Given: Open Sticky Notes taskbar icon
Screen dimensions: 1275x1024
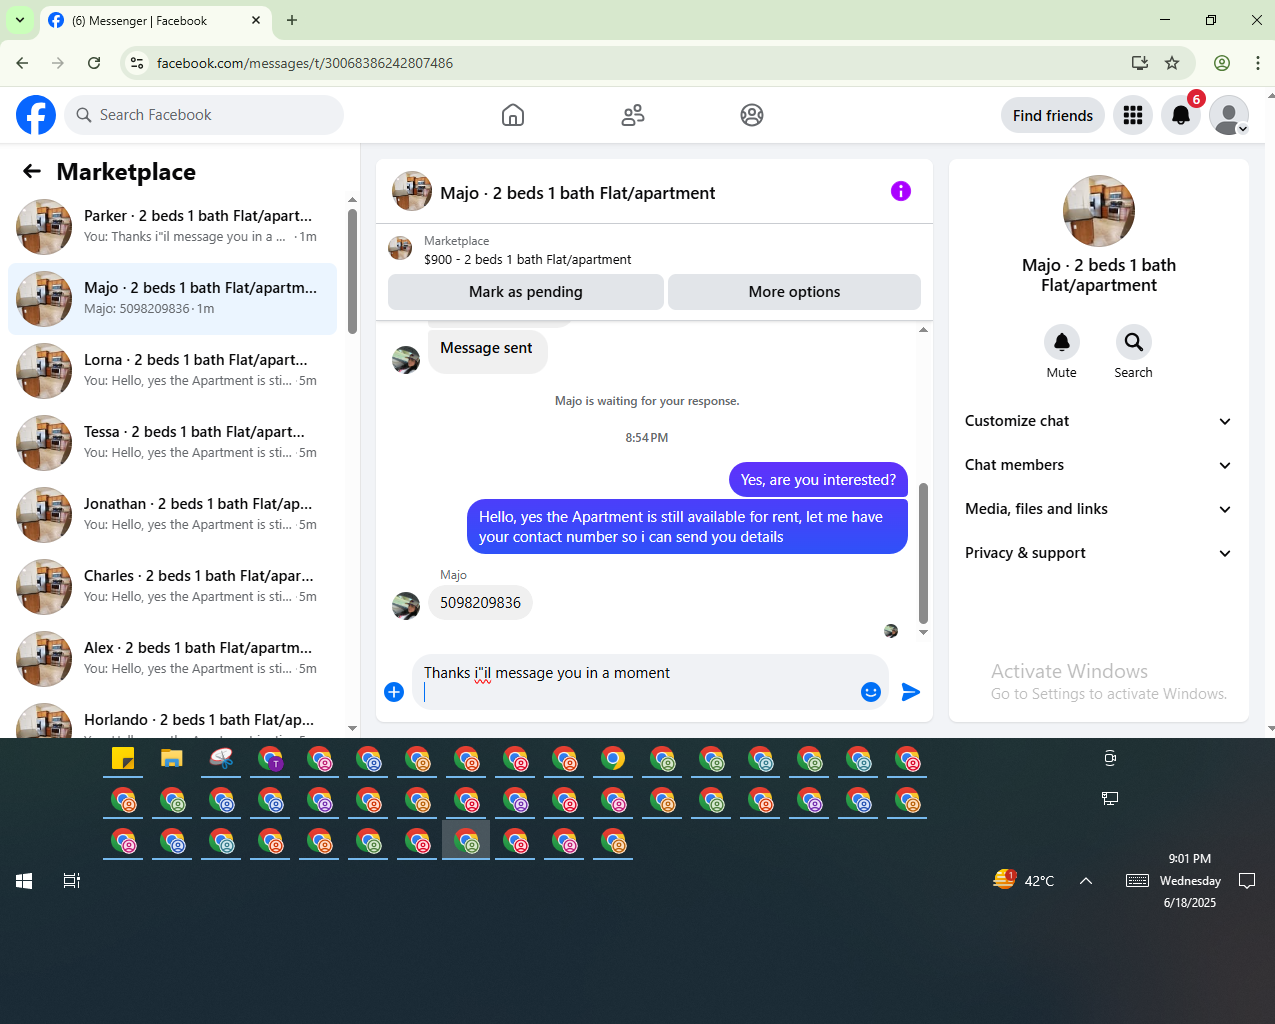Looking at the screenshot, I should 123,759.
